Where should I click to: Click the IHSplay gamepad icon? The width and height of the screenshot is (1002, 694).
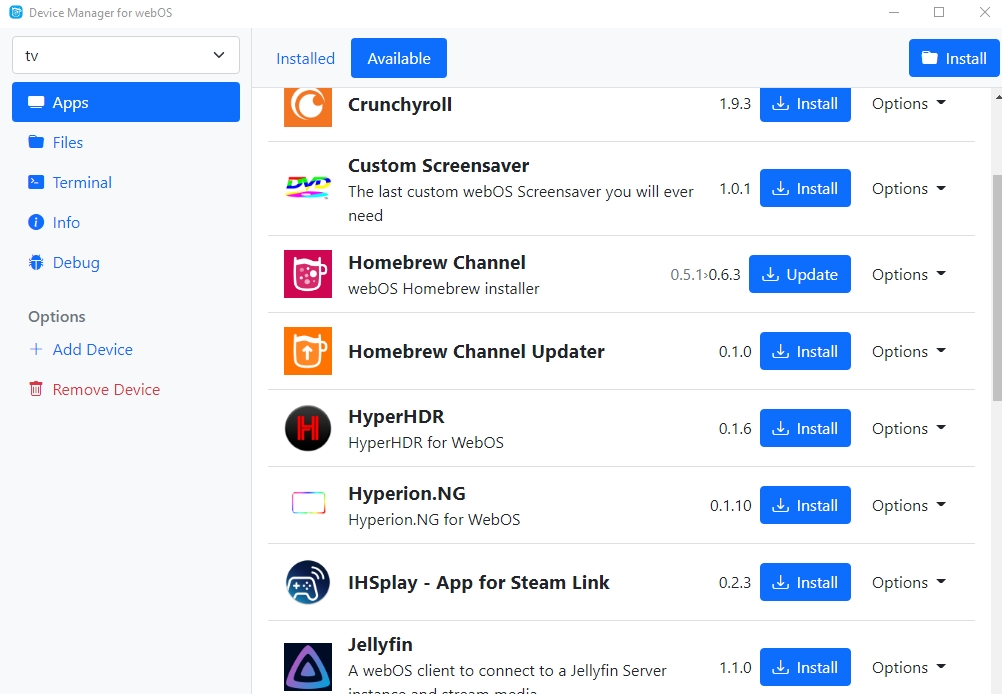point(307,582)
